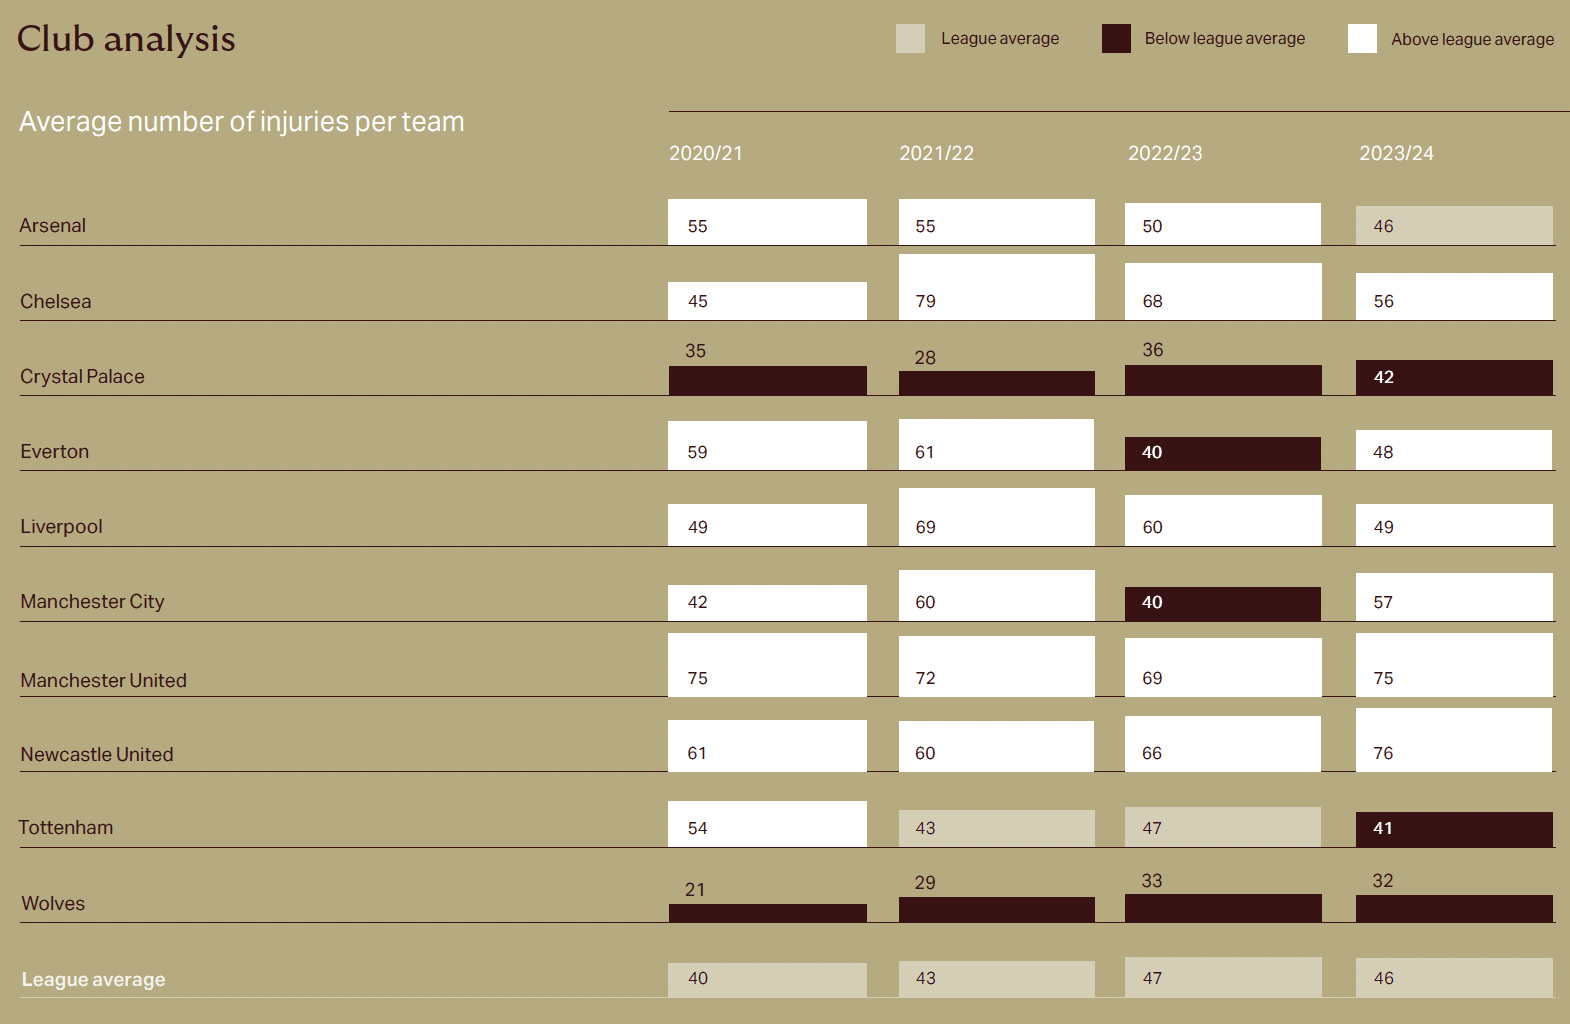Click the Below league average legend swatch
This screenshot has height=1024, width=1570.
coord(1116,39)
